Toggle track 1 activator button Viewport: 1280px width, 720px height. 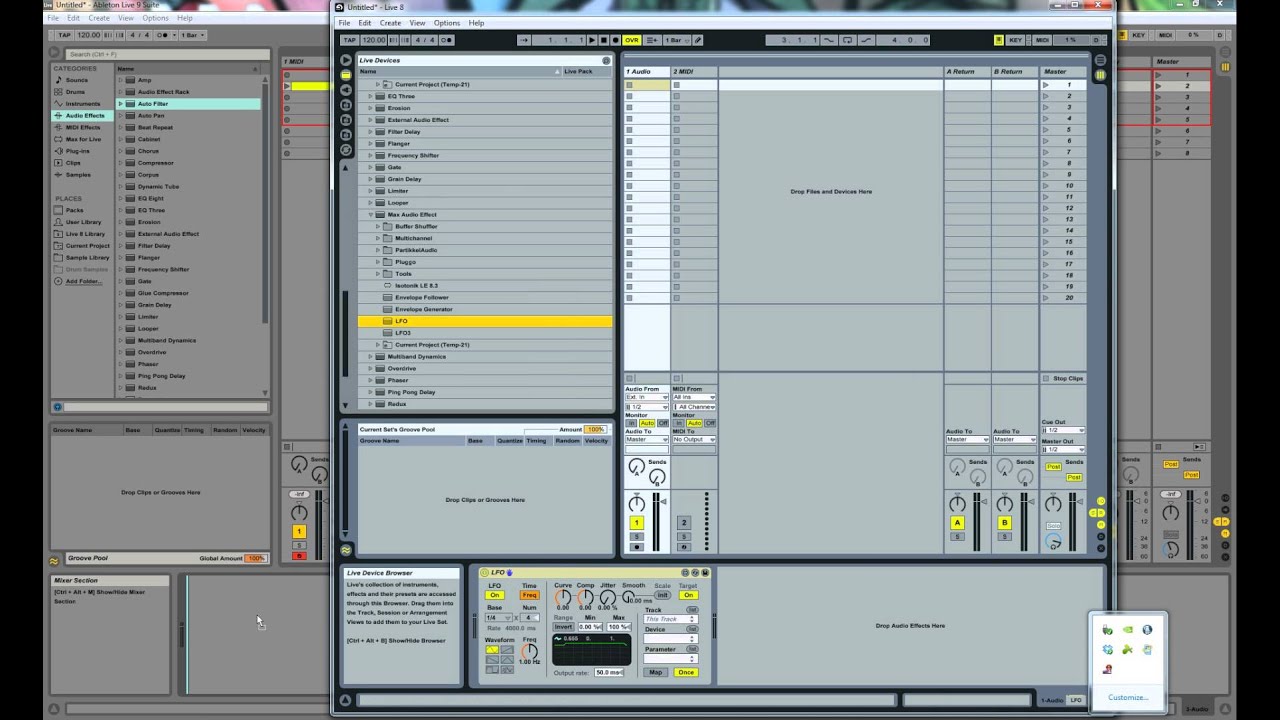tap(636, 523)
